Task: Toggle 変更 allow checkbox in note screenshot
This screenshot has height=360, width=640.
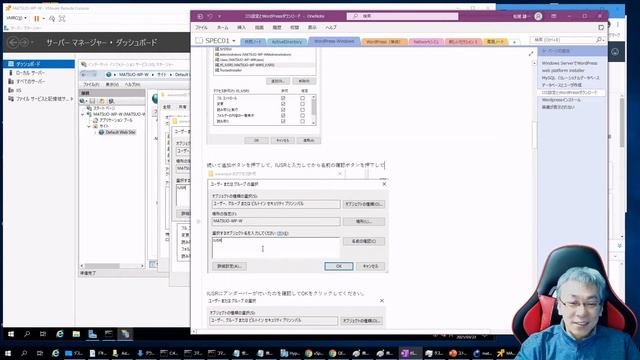Action: [x=283, y=104]
